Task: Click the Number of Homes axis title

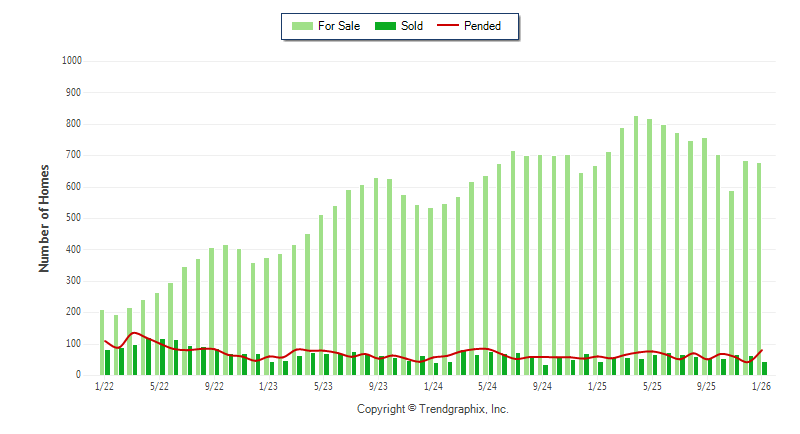Action: 44,218
